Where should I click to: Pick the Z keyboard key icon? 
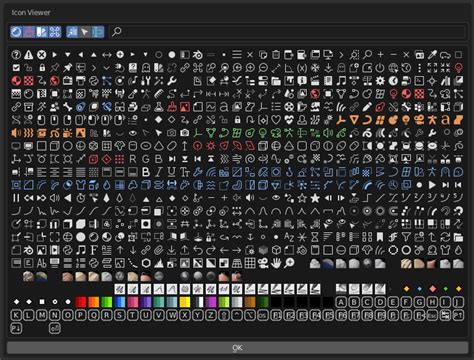[211, 315]
